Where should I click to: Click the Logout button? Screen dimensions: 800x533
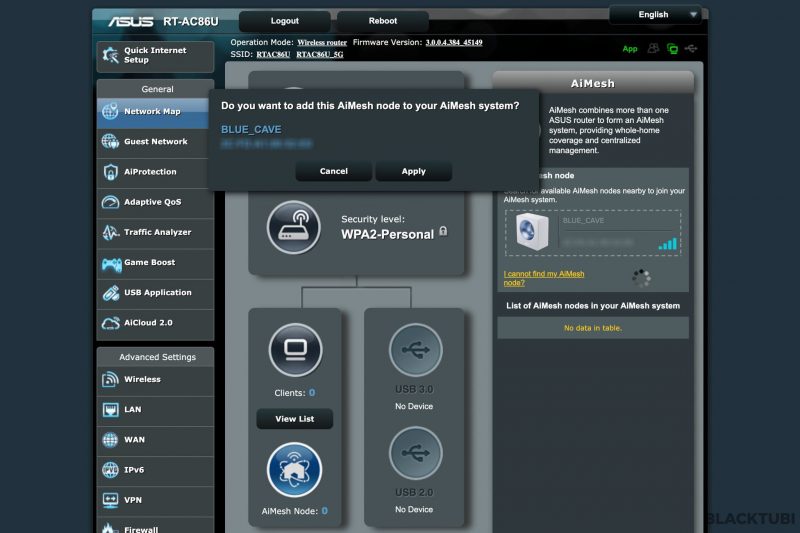[285, 21]
